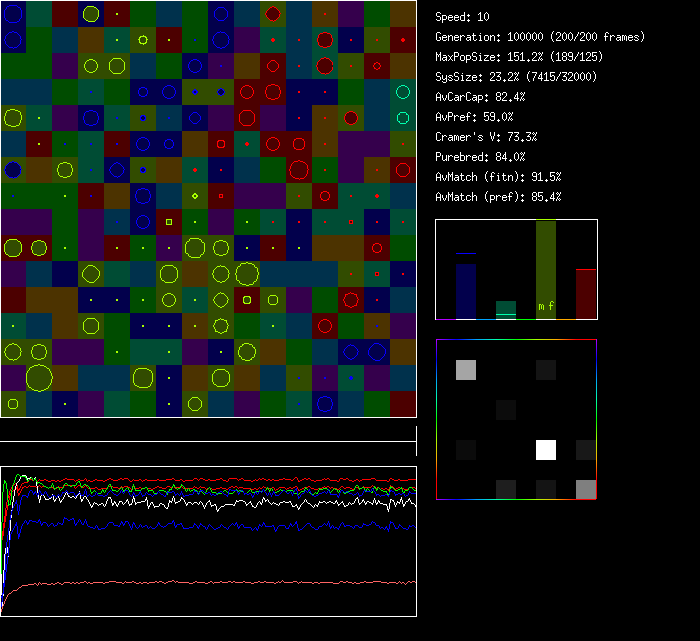Image resolution: width=700 pixels, height=641 pixels.
Task: Pick the gray bottom-right cell in the matrix panel
Action: point(586,489)
